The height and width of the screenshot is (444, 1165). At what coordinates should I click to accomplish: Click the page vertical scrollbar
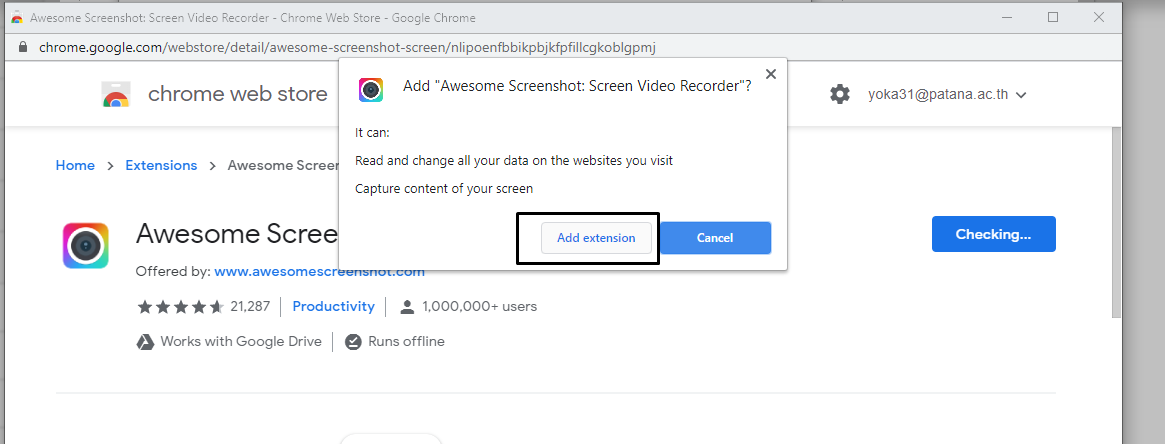[1116, 223]
